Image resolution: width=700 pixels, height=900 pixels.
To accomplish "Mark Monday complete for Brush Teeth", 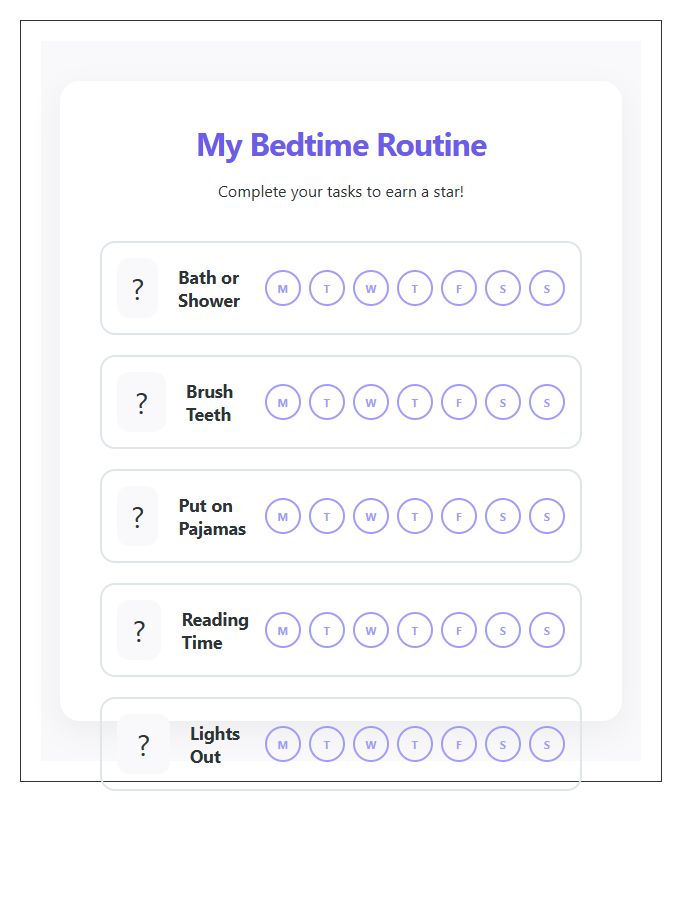I will click(x=283, y=402).
